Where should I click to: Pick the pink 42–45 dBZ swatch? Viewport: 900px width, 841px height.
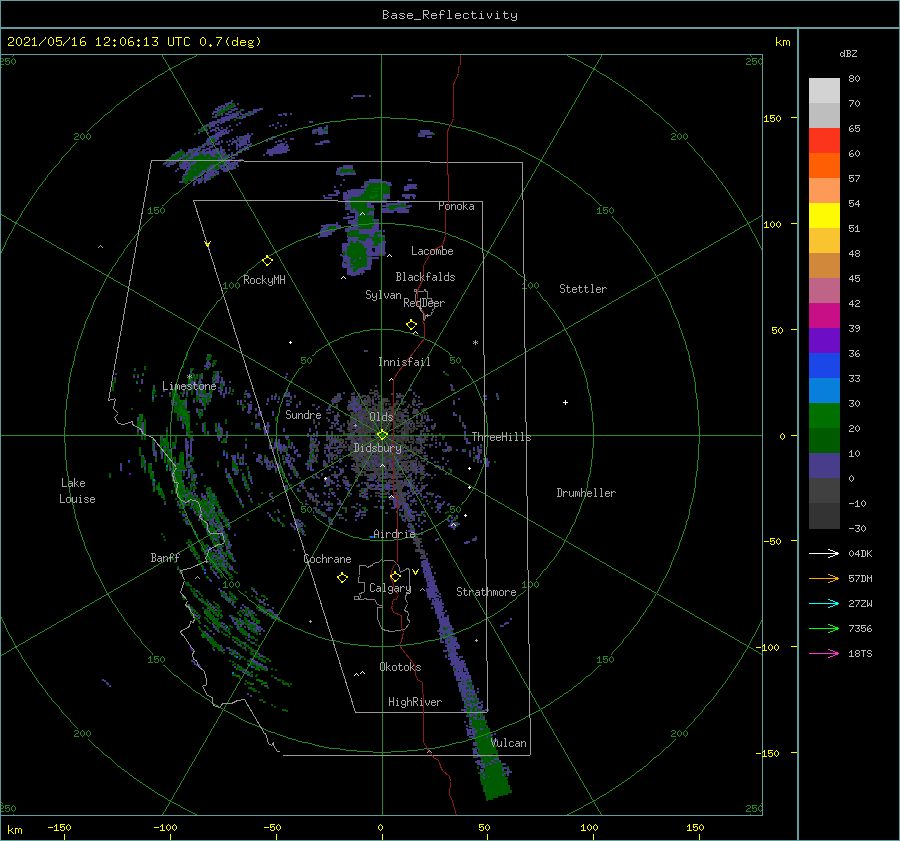(824, 290)
